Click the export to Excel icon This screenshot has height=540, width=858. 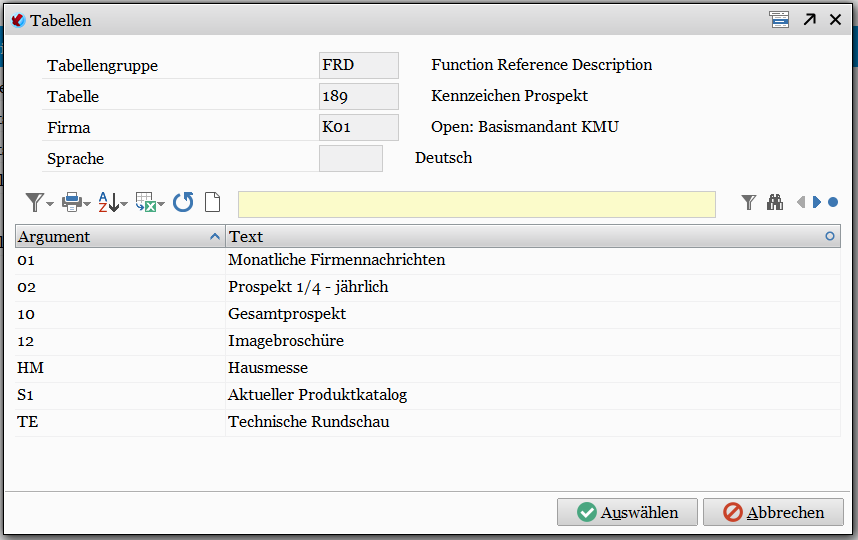pyautogui.click(x=146, y=202)
